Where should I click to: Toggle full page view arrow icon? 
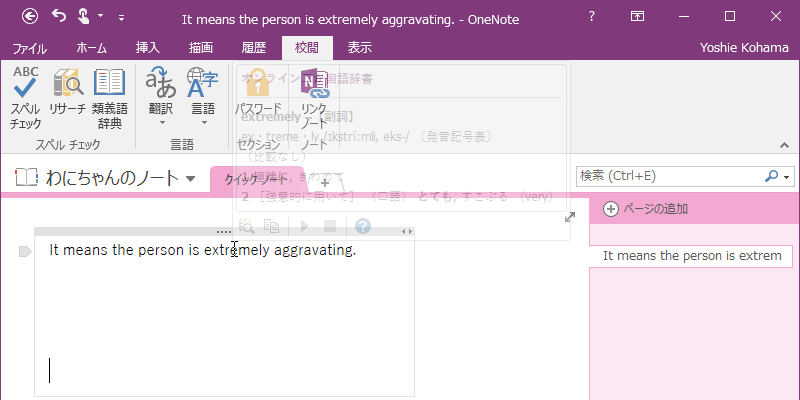pos(570,217)
